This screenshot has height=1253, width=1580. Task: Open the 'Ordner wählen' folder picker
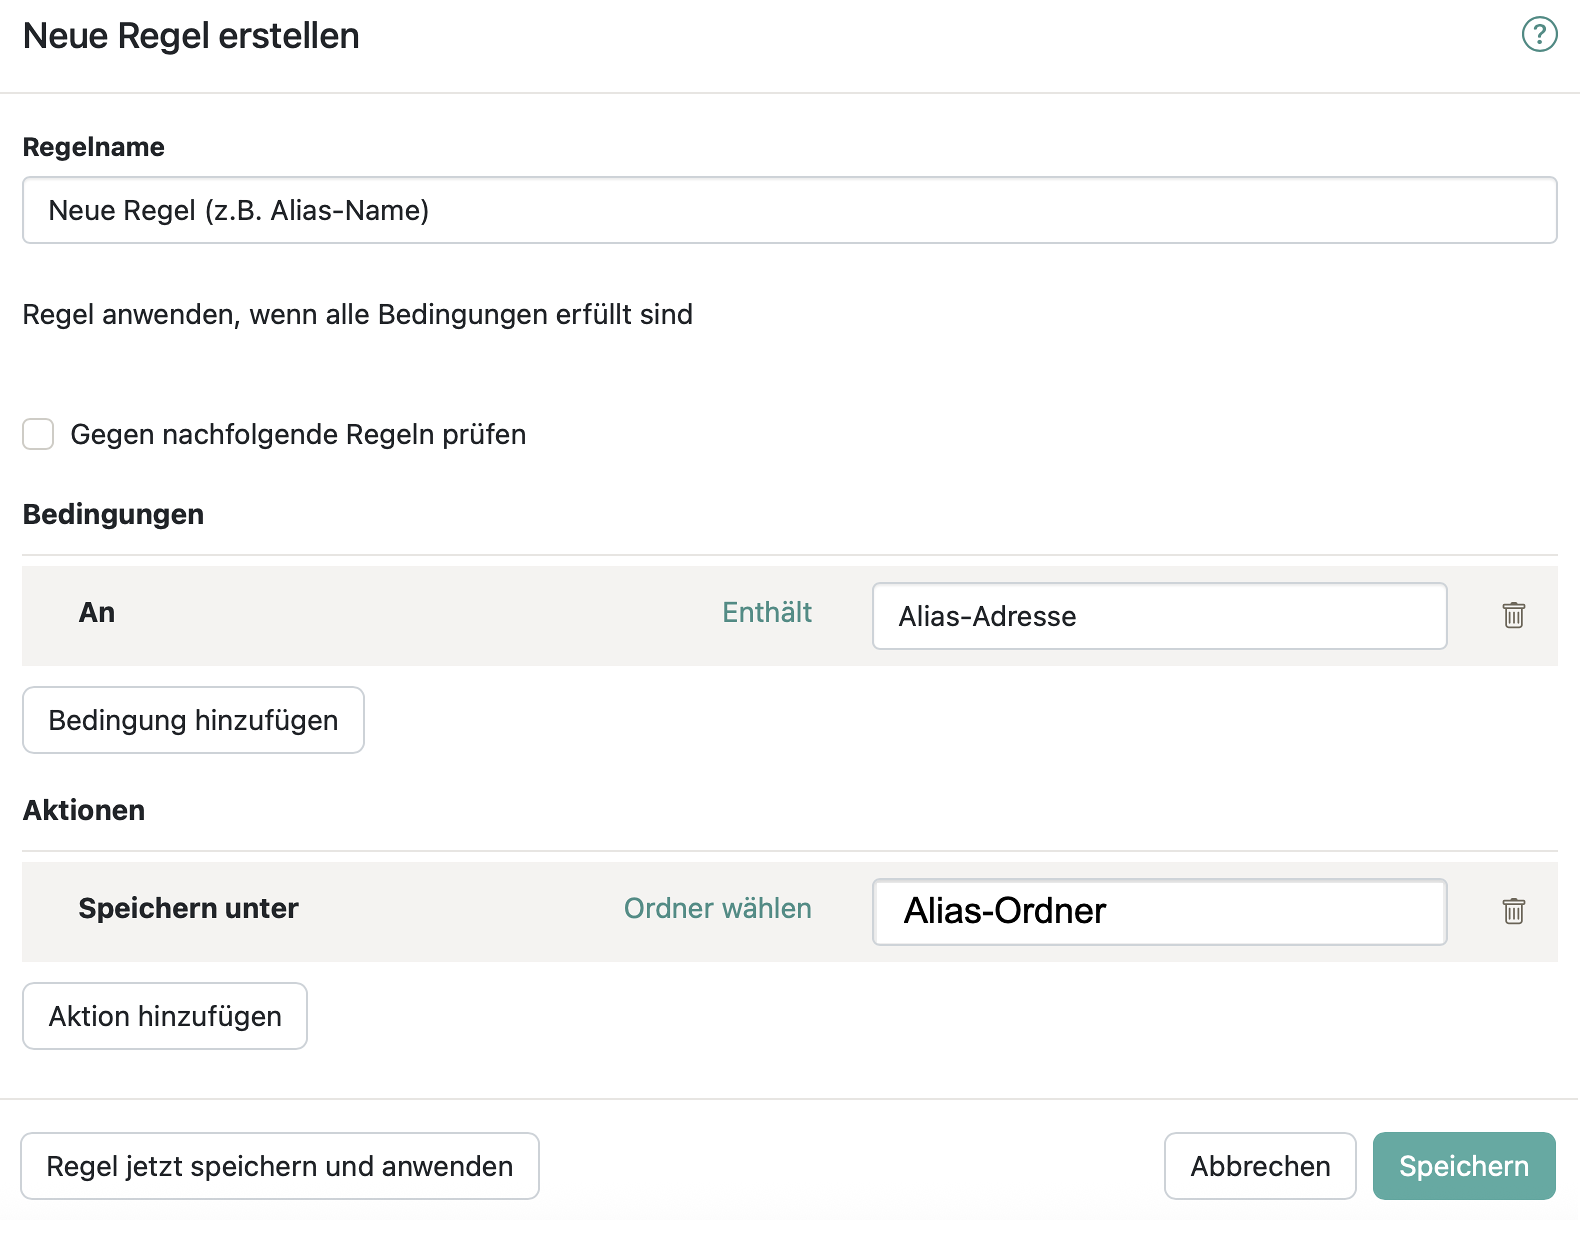pyautogui.click(x=717, y=909)
